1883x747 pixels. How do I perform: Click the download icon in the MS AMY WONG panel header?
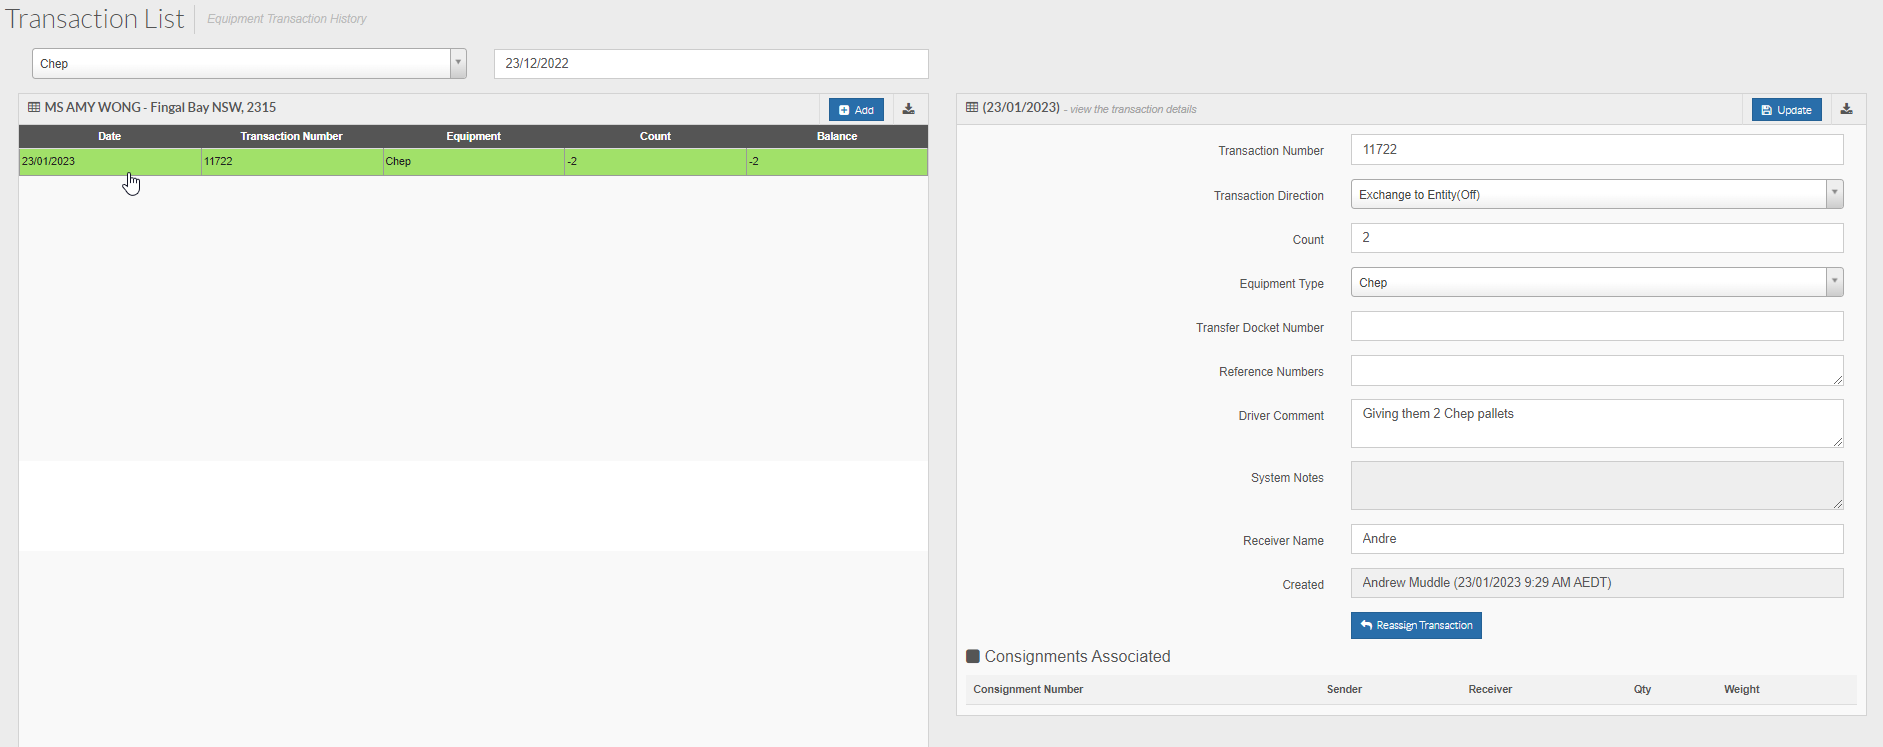click(x=908, y=109)
